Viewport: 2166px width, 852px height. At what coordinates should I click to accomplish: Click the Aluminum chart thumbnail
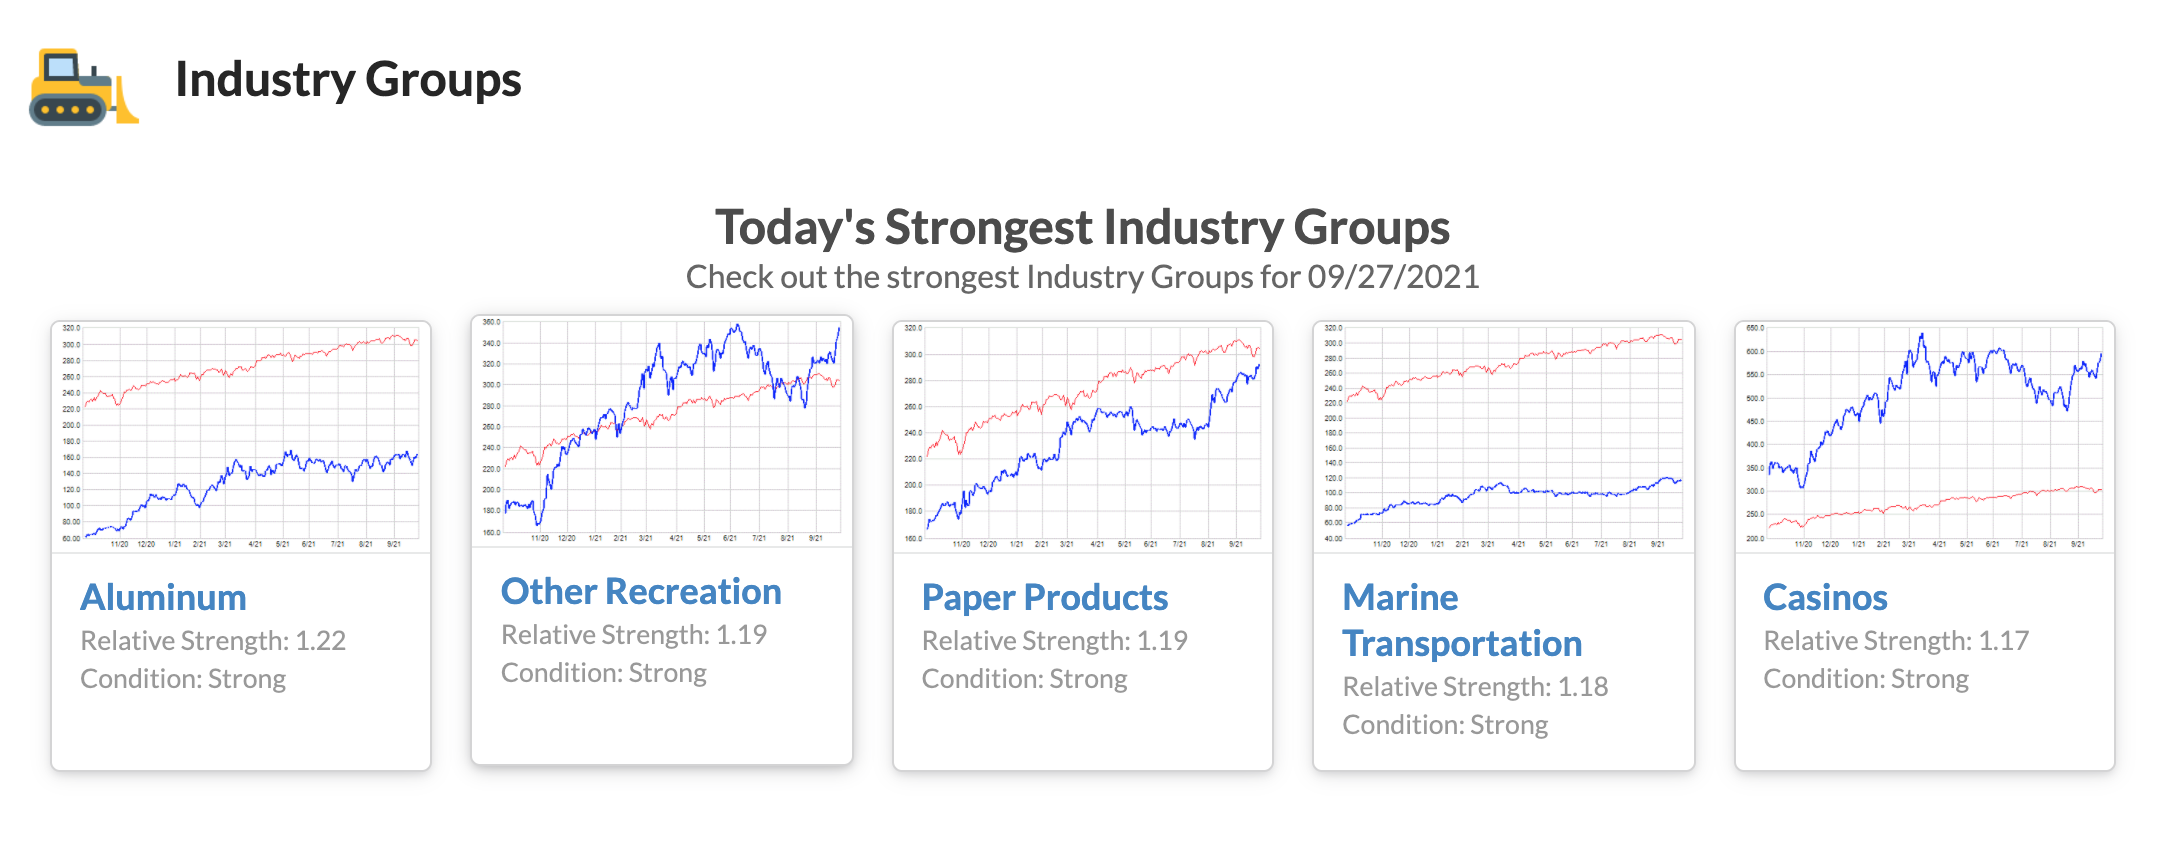(x=241, y=437)
